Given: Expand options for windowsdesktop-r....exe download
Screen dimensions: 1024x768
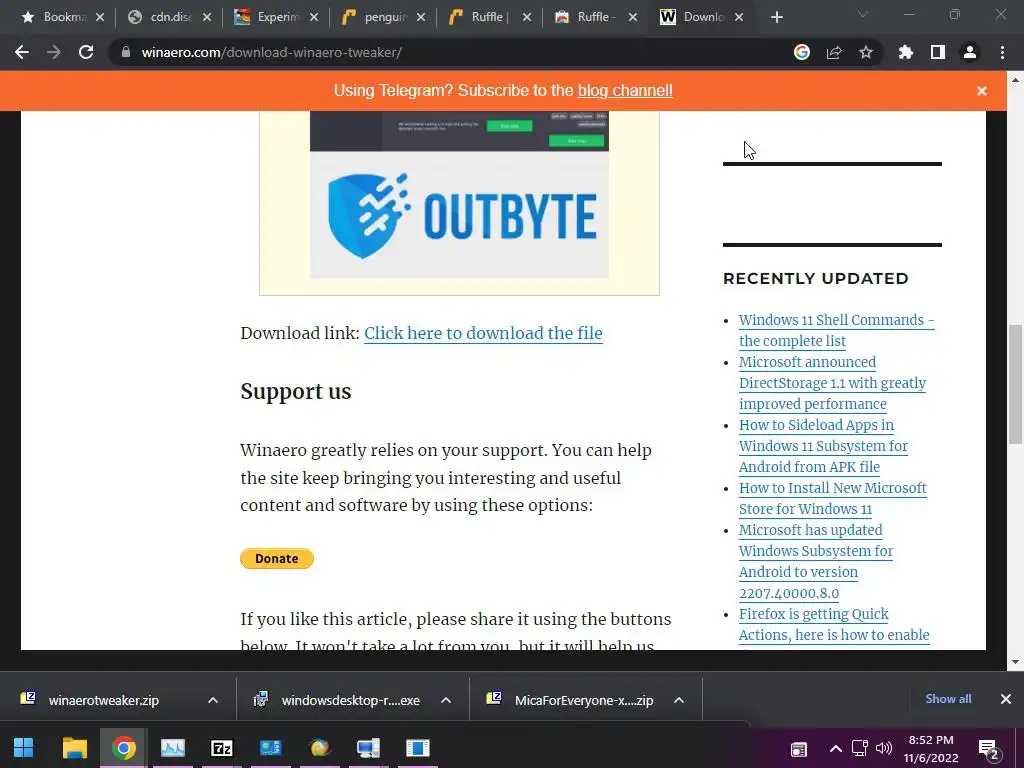Looking at the screenshot, I should click(446, 700).
